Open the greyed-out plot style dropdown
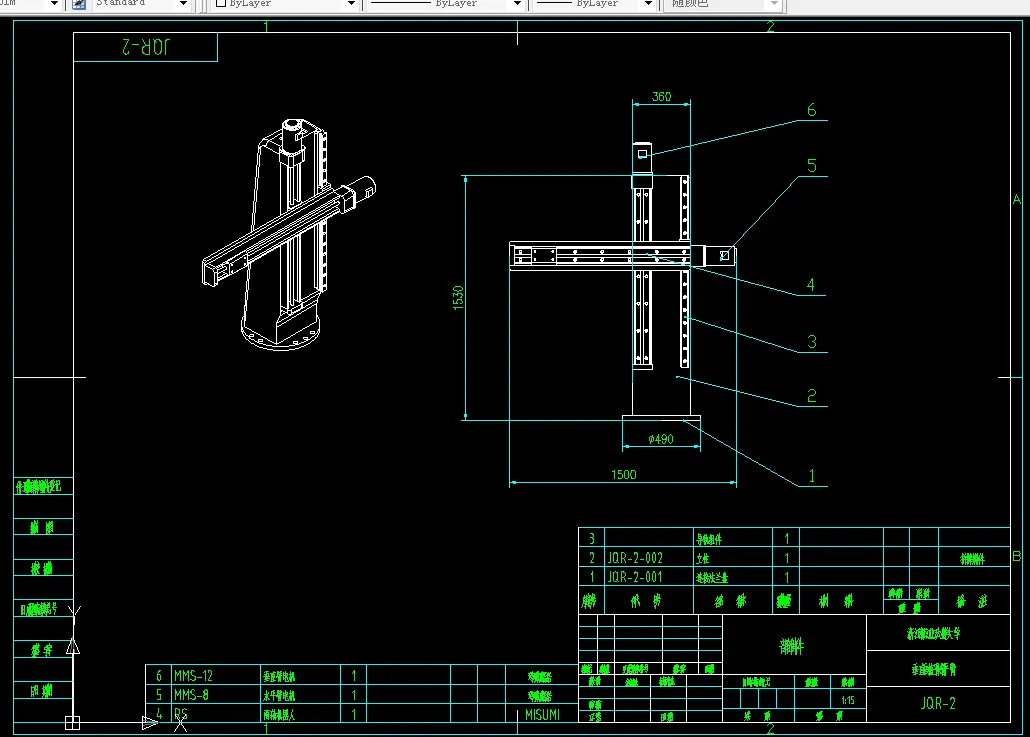The height and width of the screenshot is (737, 1030). [x=774, y=4]
